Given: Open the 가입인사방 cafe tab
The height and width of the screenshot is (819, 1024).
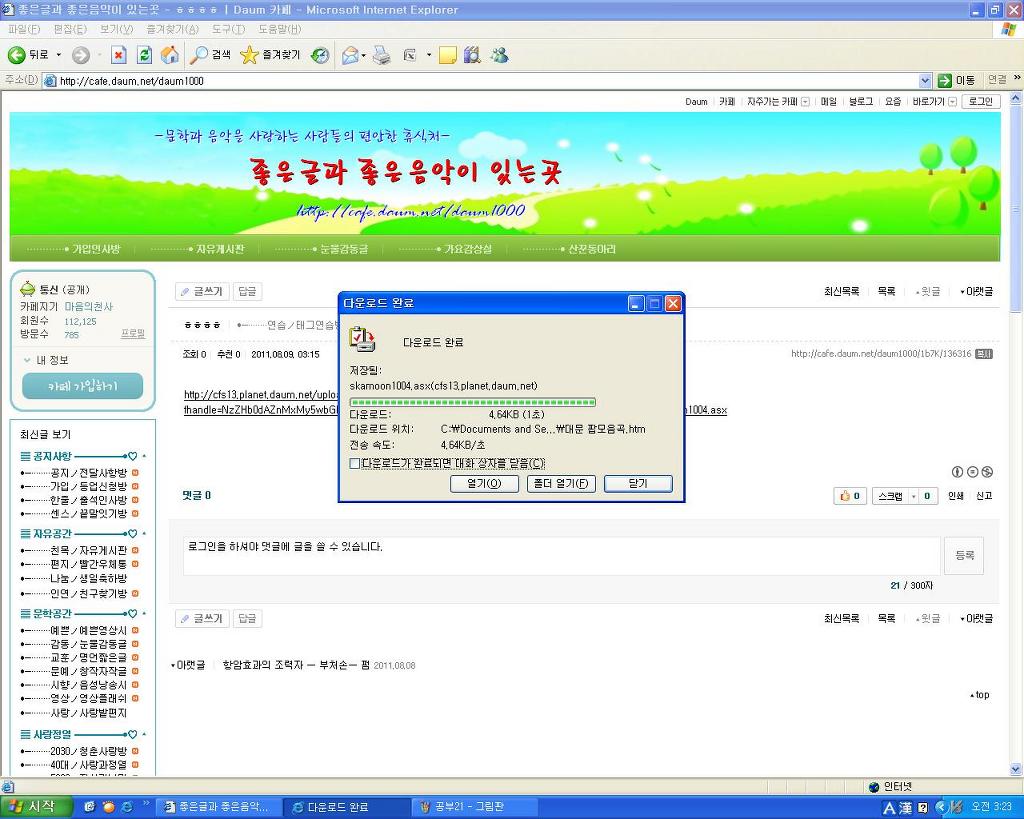Looking at the screenshot, I should click(x=96, y=249).
